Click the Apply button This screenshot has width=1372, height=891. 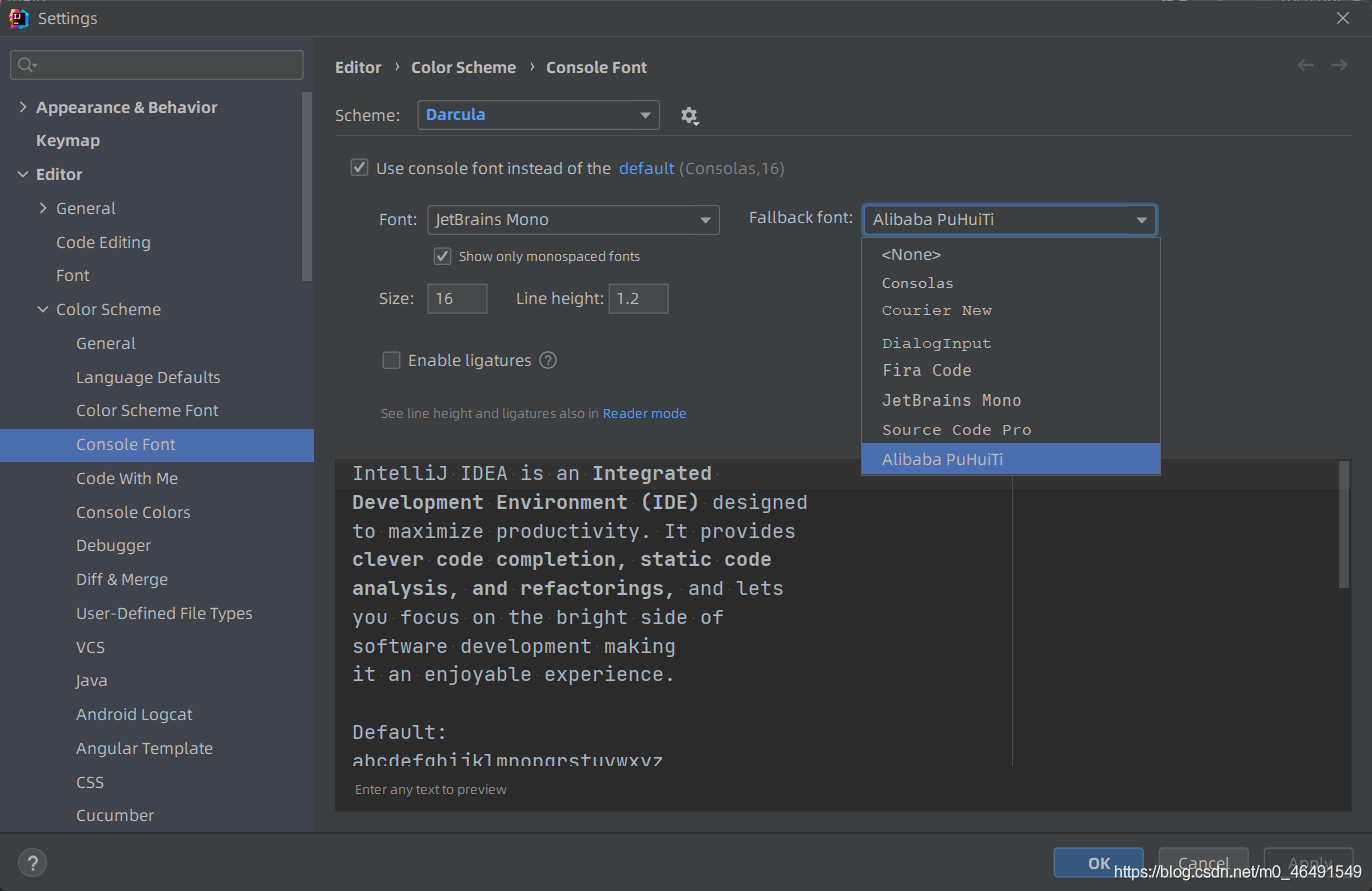click(1309, 863)
